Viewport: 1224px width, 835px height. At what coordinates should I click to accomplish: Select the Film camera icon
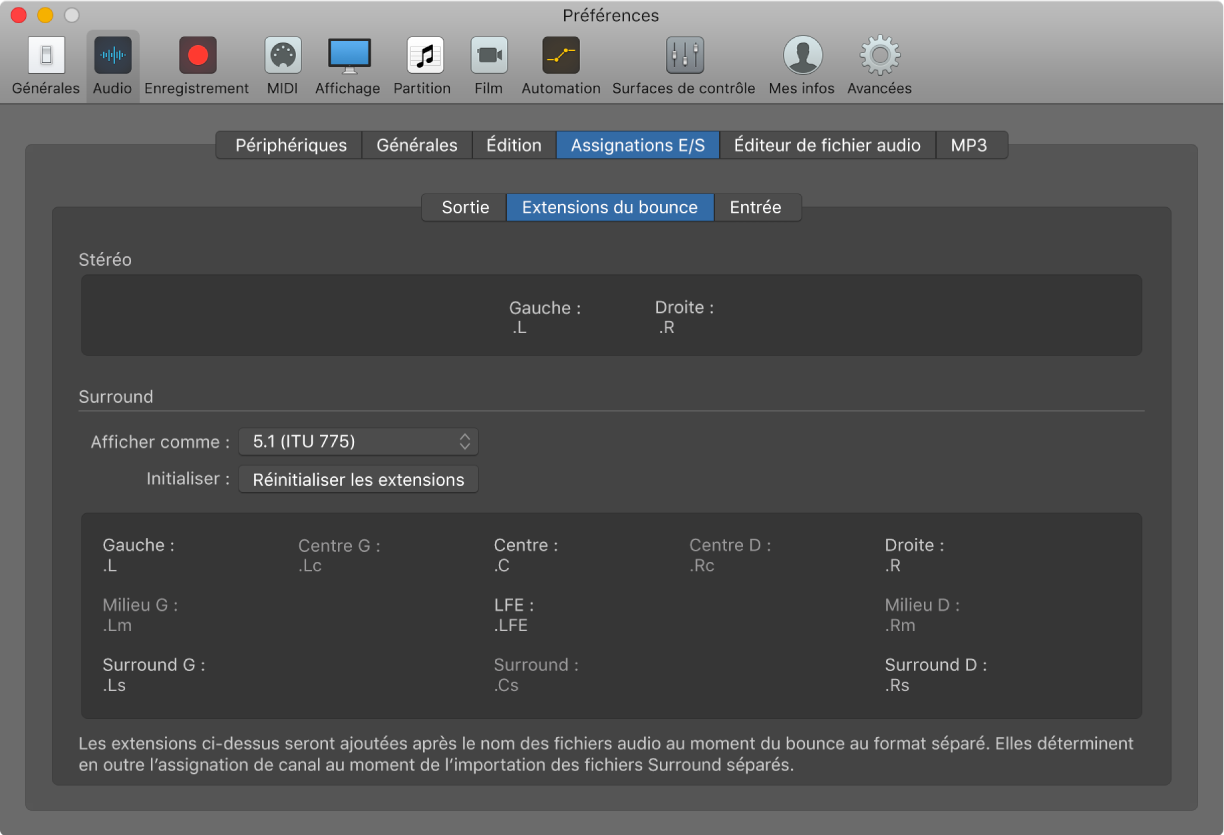(488, 56)
